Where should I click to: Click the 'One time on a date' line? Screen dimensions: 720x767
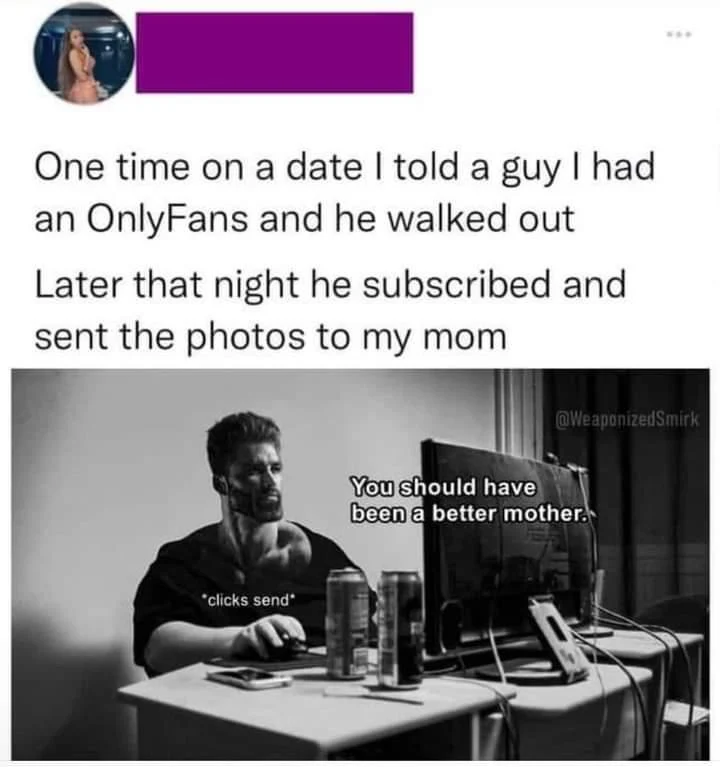[345, 167]
